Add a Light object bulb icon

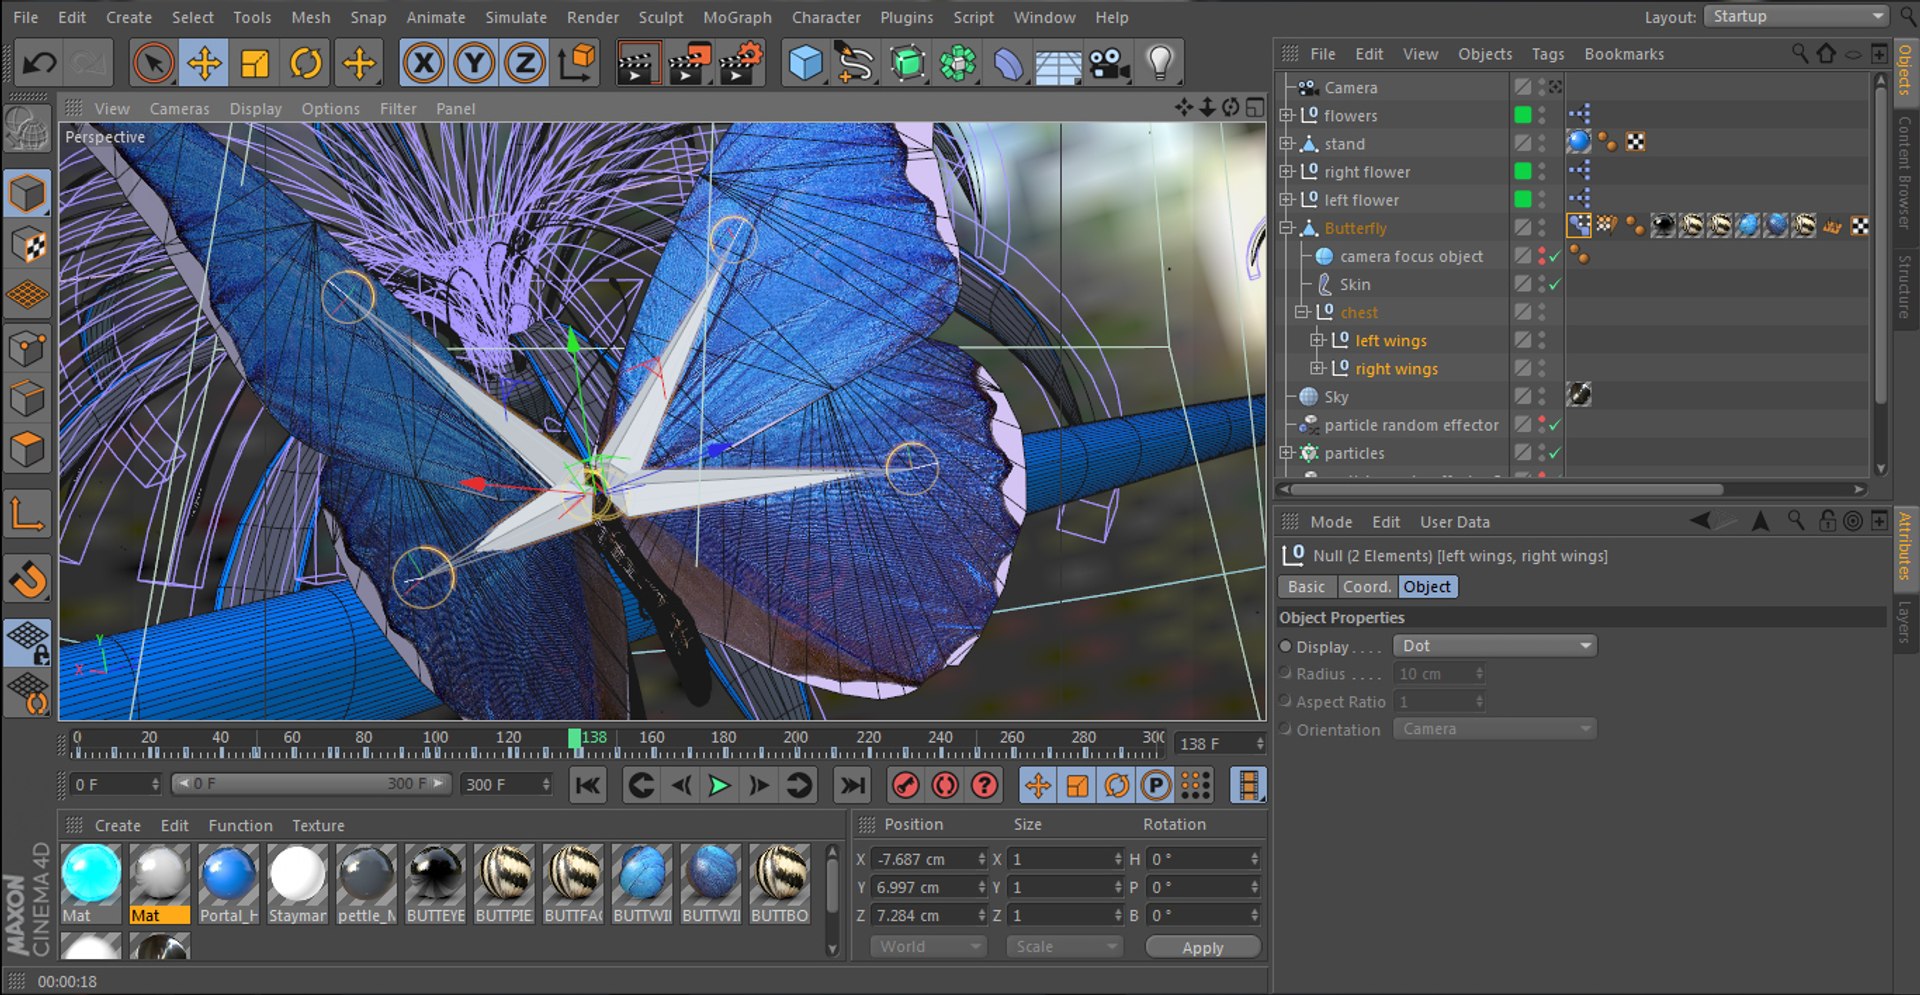click(x=1160, y=64)
